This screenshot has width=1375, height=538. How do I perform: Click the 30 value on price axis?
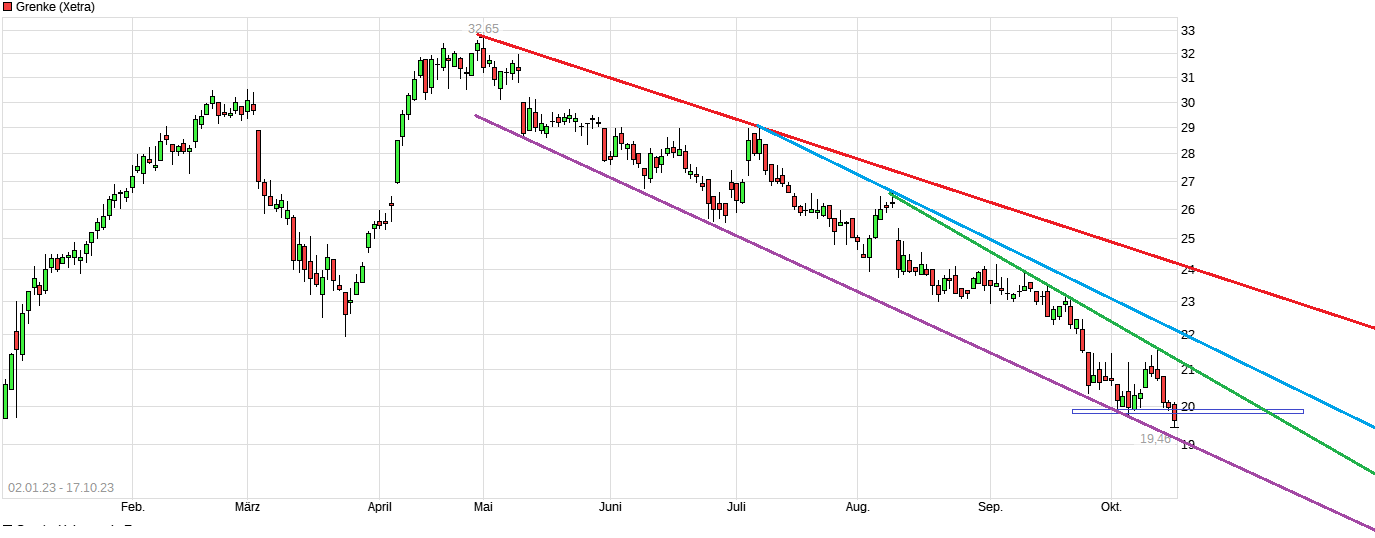[x=1188, y=102]
